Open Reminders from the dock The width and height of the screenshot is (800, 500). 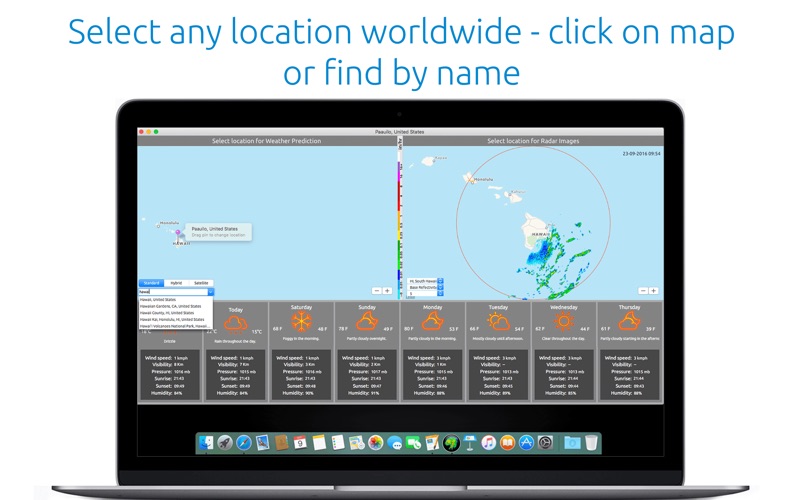[338, 442]
